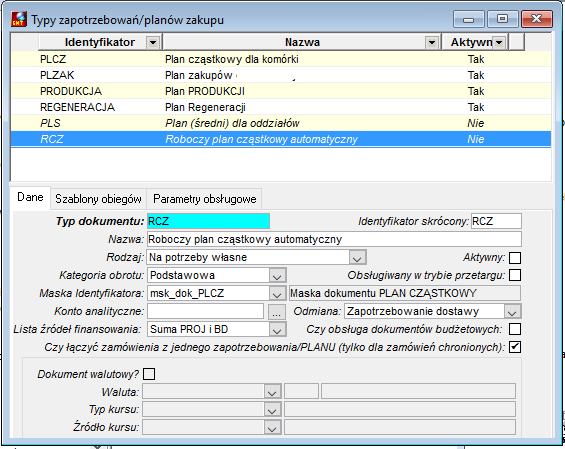Toggle the Aktywny checkbox
Image resolution: width=565 pixels, height=449 pixels.
click(x=515, y=258)
